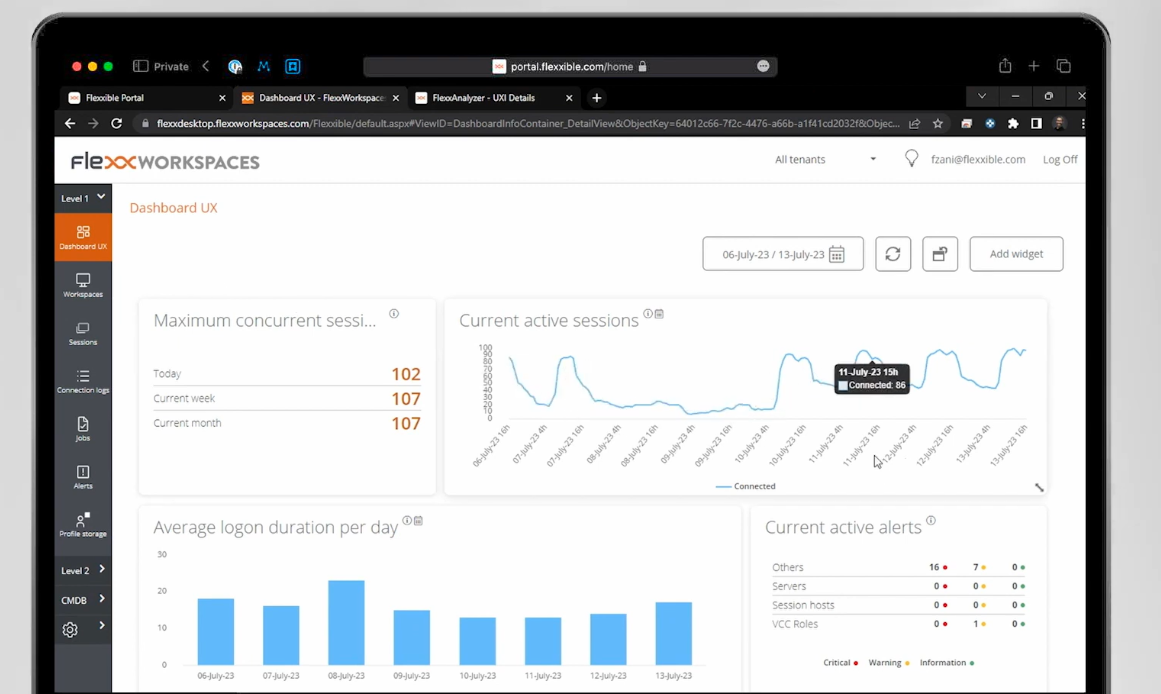Reload the page with browser refresh button

(x=116, y=124)
